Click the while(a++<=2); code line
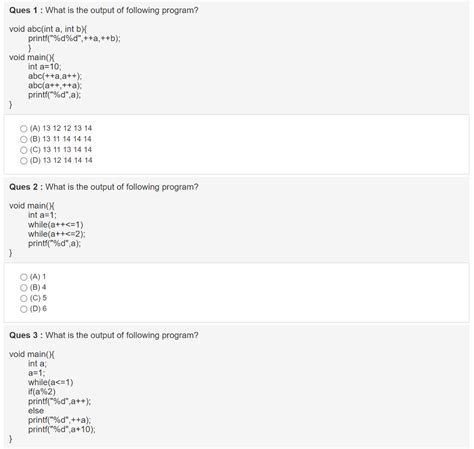474x449 pixels. [57, 234]
